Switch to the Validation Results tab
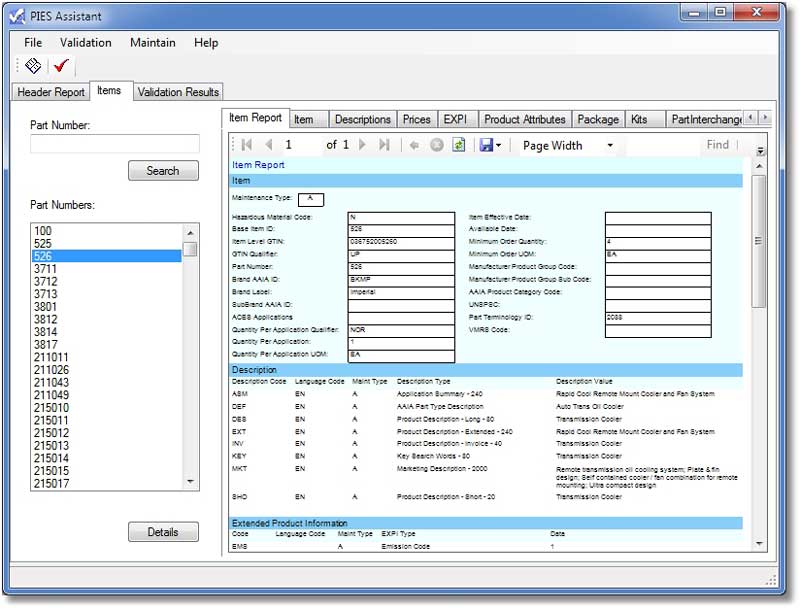The image size is (800, 609). pyautogui.click(x=178, y=92)
